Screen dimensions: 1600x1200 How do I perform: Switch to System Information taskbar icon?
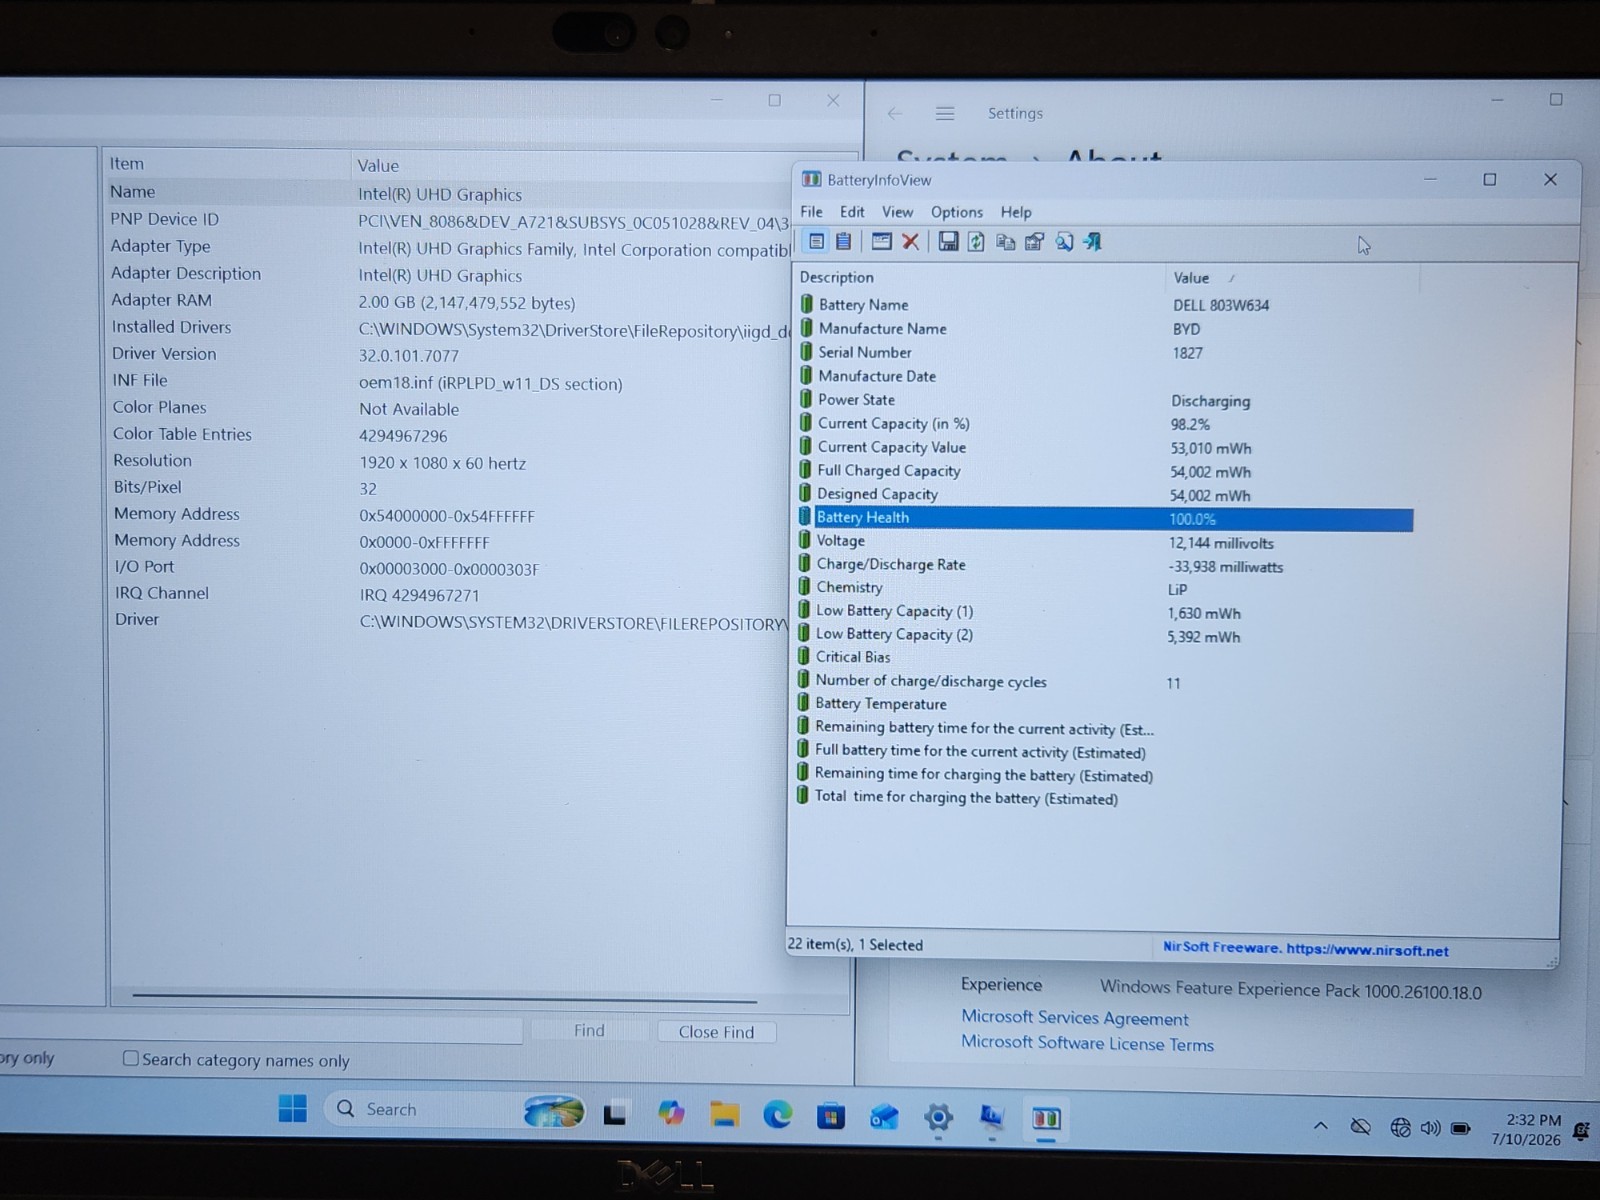tap(992, 1117)
